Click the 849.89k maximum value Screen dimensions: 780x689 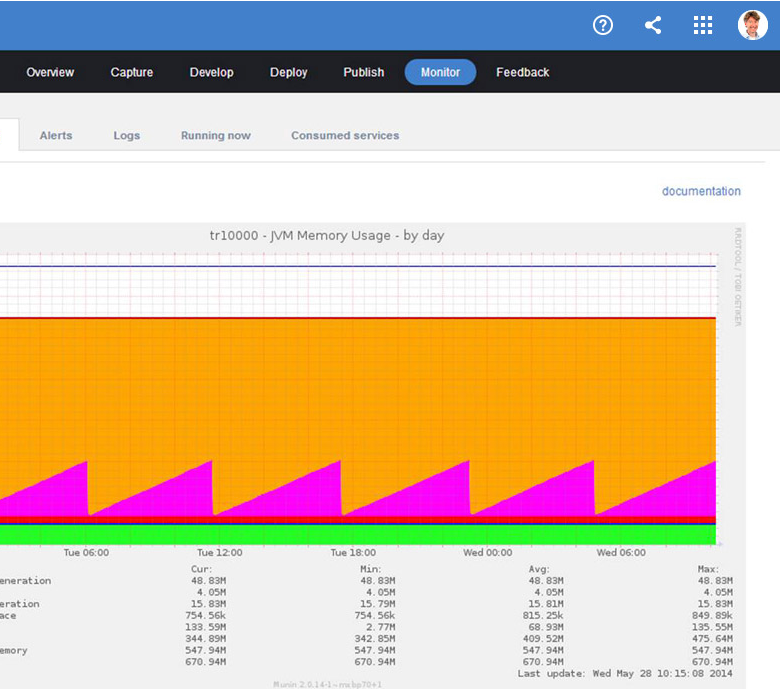pyautogui.click(x=712, y=615)
